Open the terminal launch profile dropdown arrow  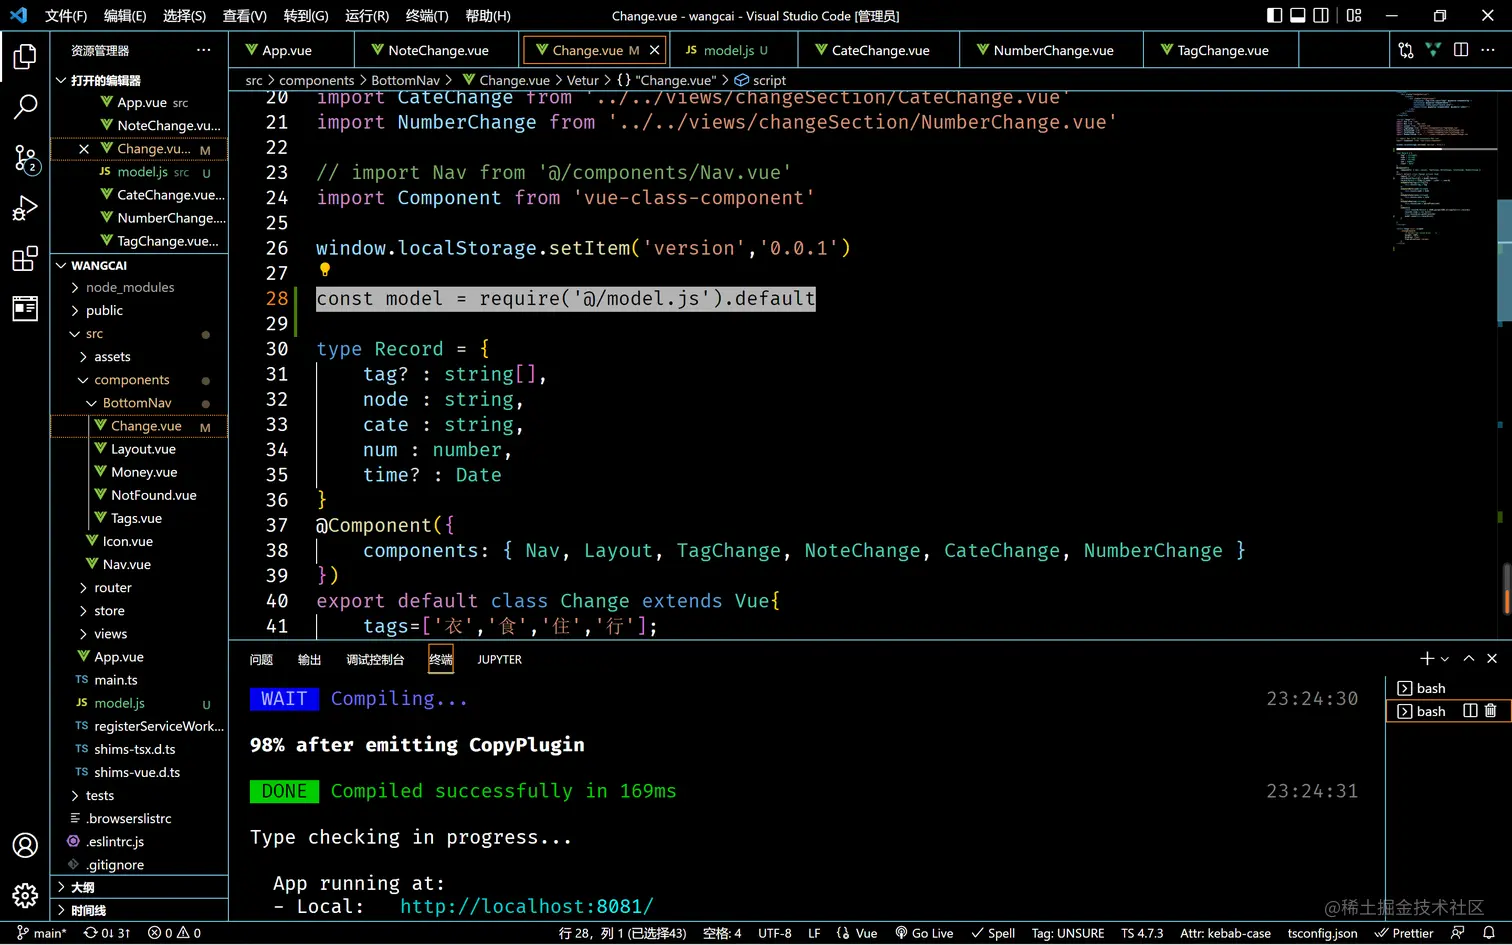pyautogui.click(x=1445, y=658)
